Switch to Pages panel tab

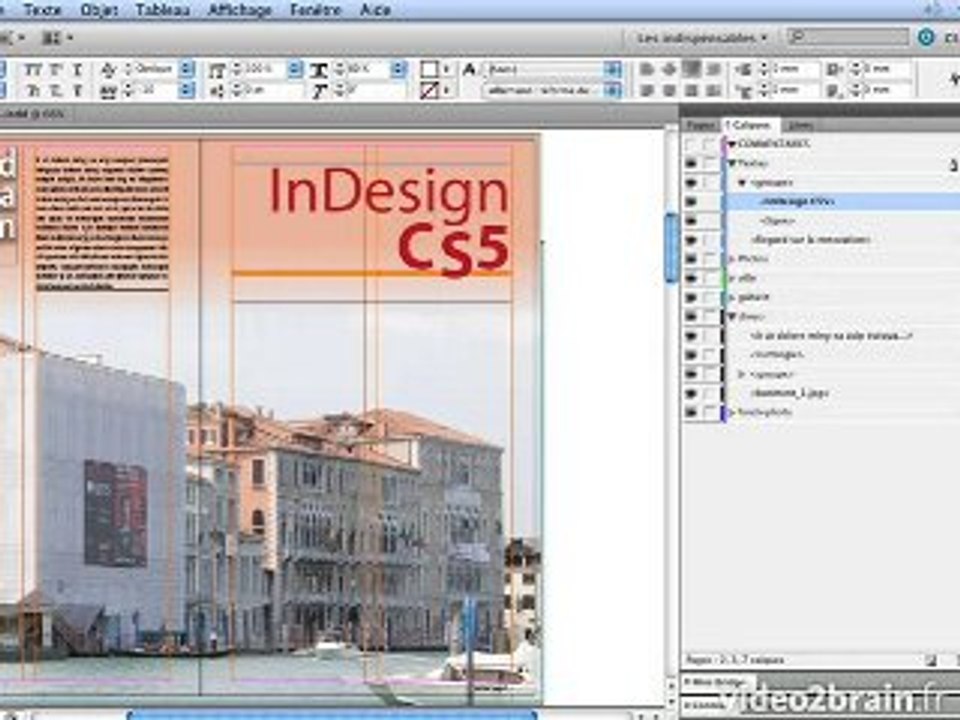coord(700,126)
